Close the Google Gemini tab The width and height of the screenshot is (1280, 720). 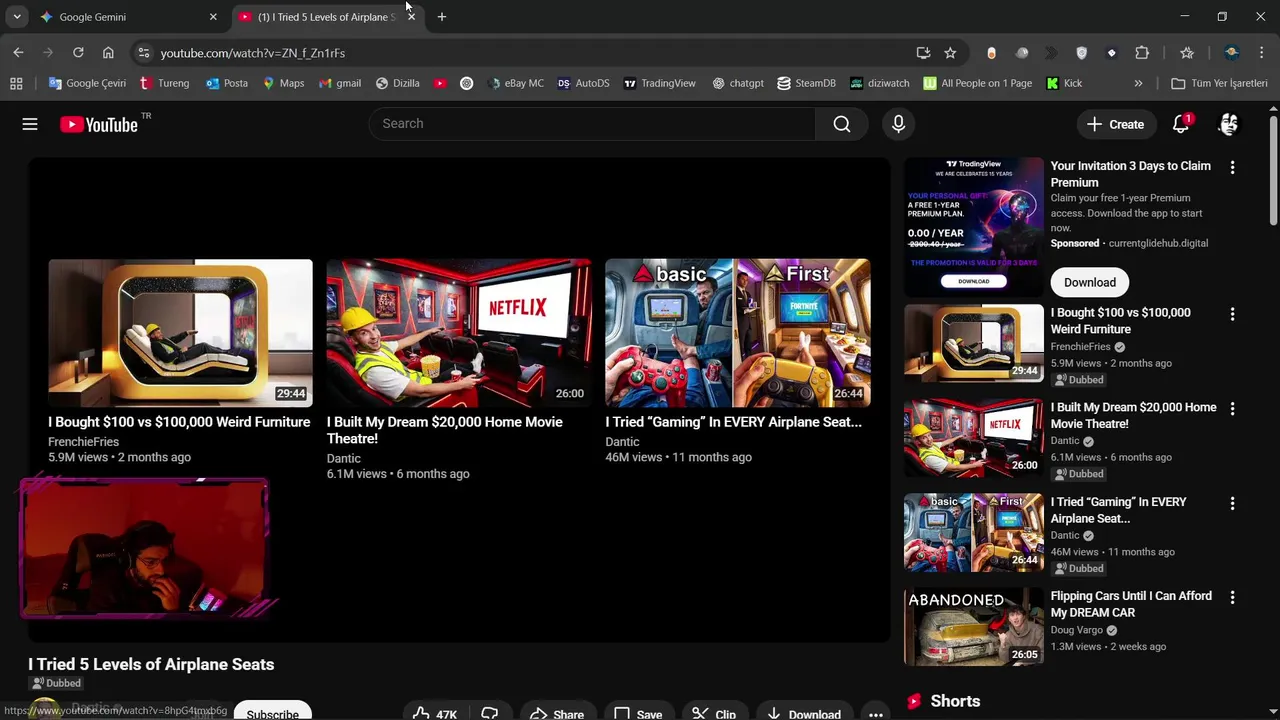213,17
